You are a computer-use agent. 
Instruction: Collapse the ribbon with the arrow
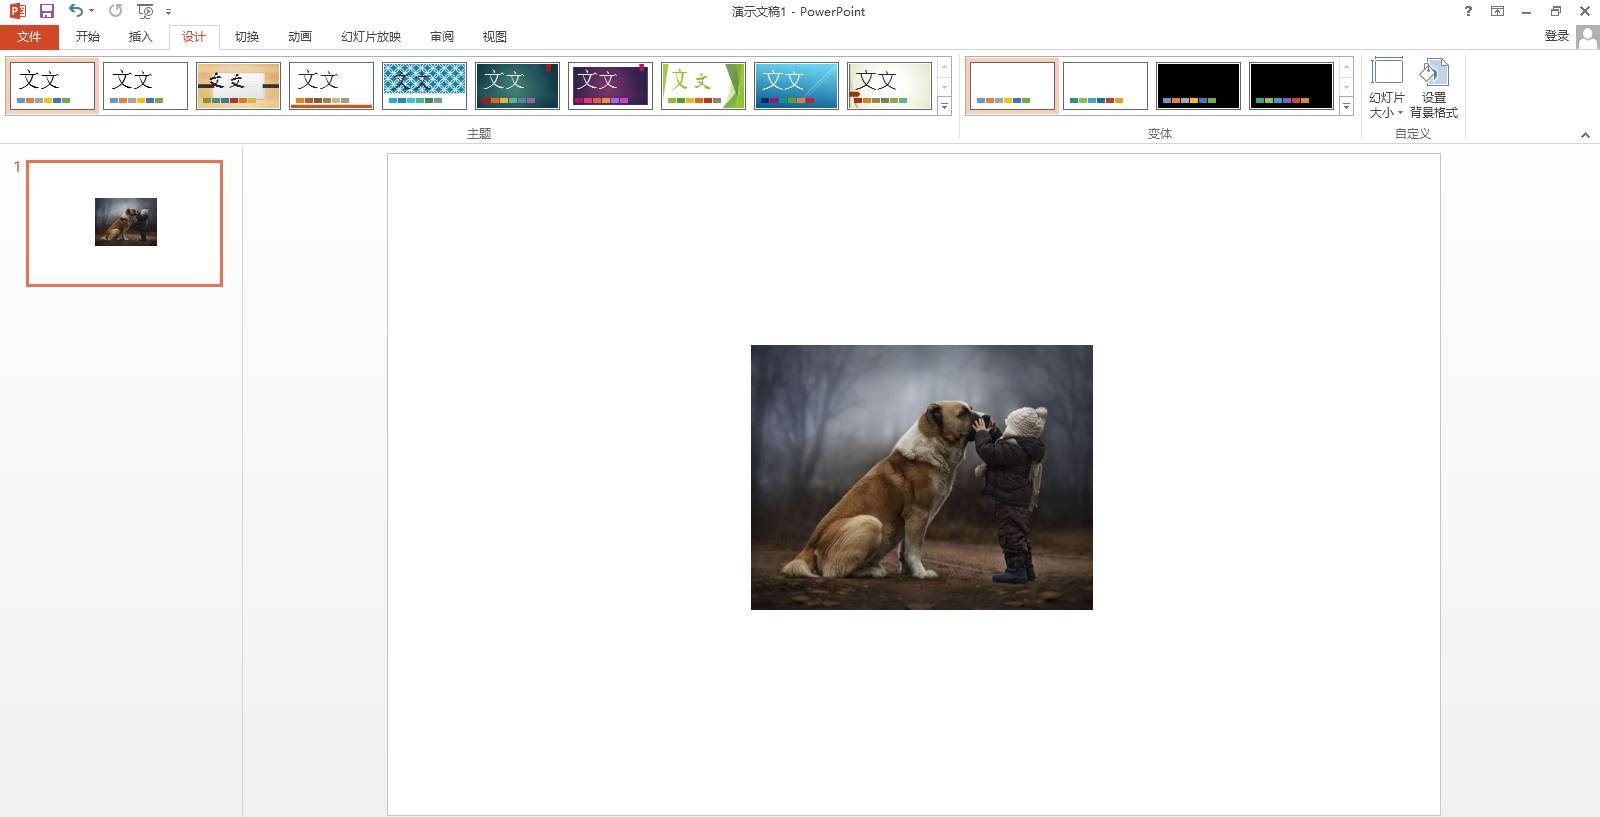(x=1585, y=135)
